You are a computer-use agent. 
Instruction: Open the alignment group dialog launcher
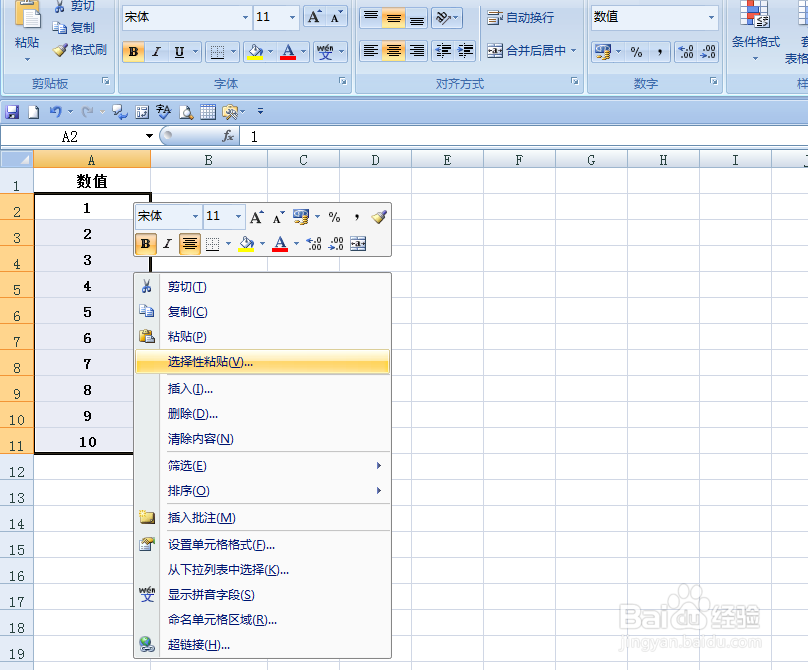(575, 81)
